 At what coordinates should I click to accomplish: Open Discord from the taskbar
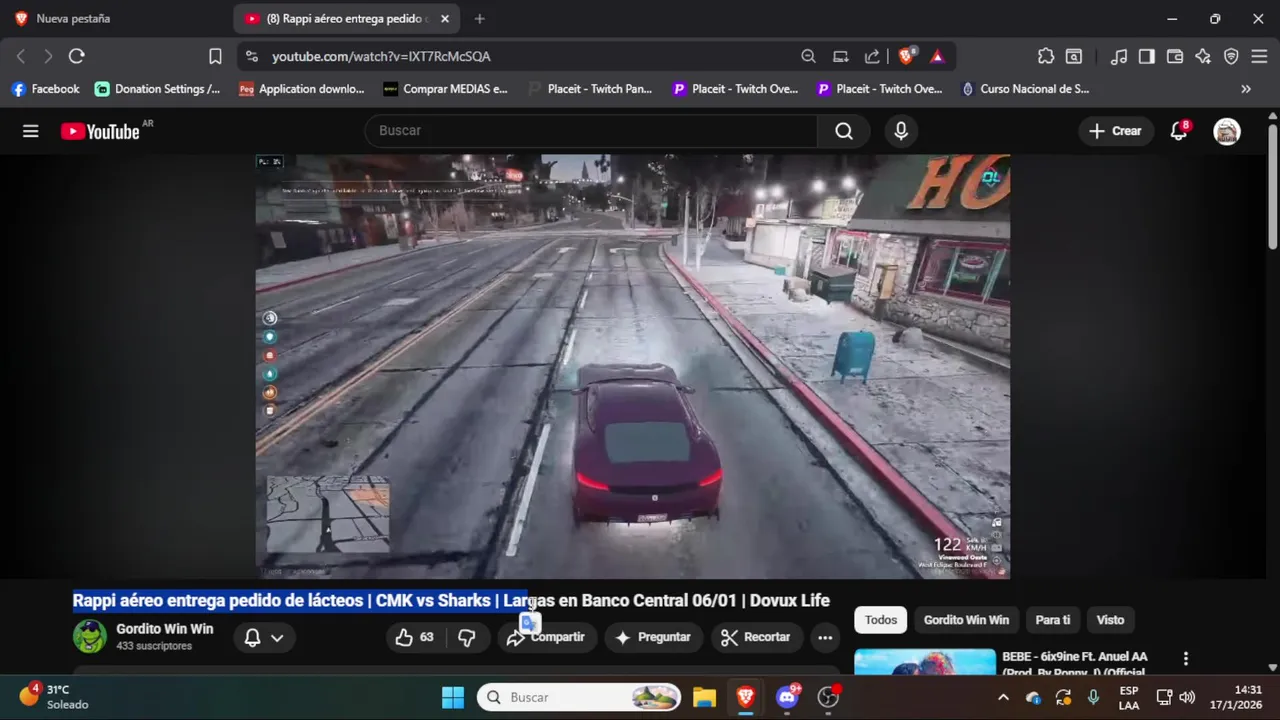(x=787, y=697)
